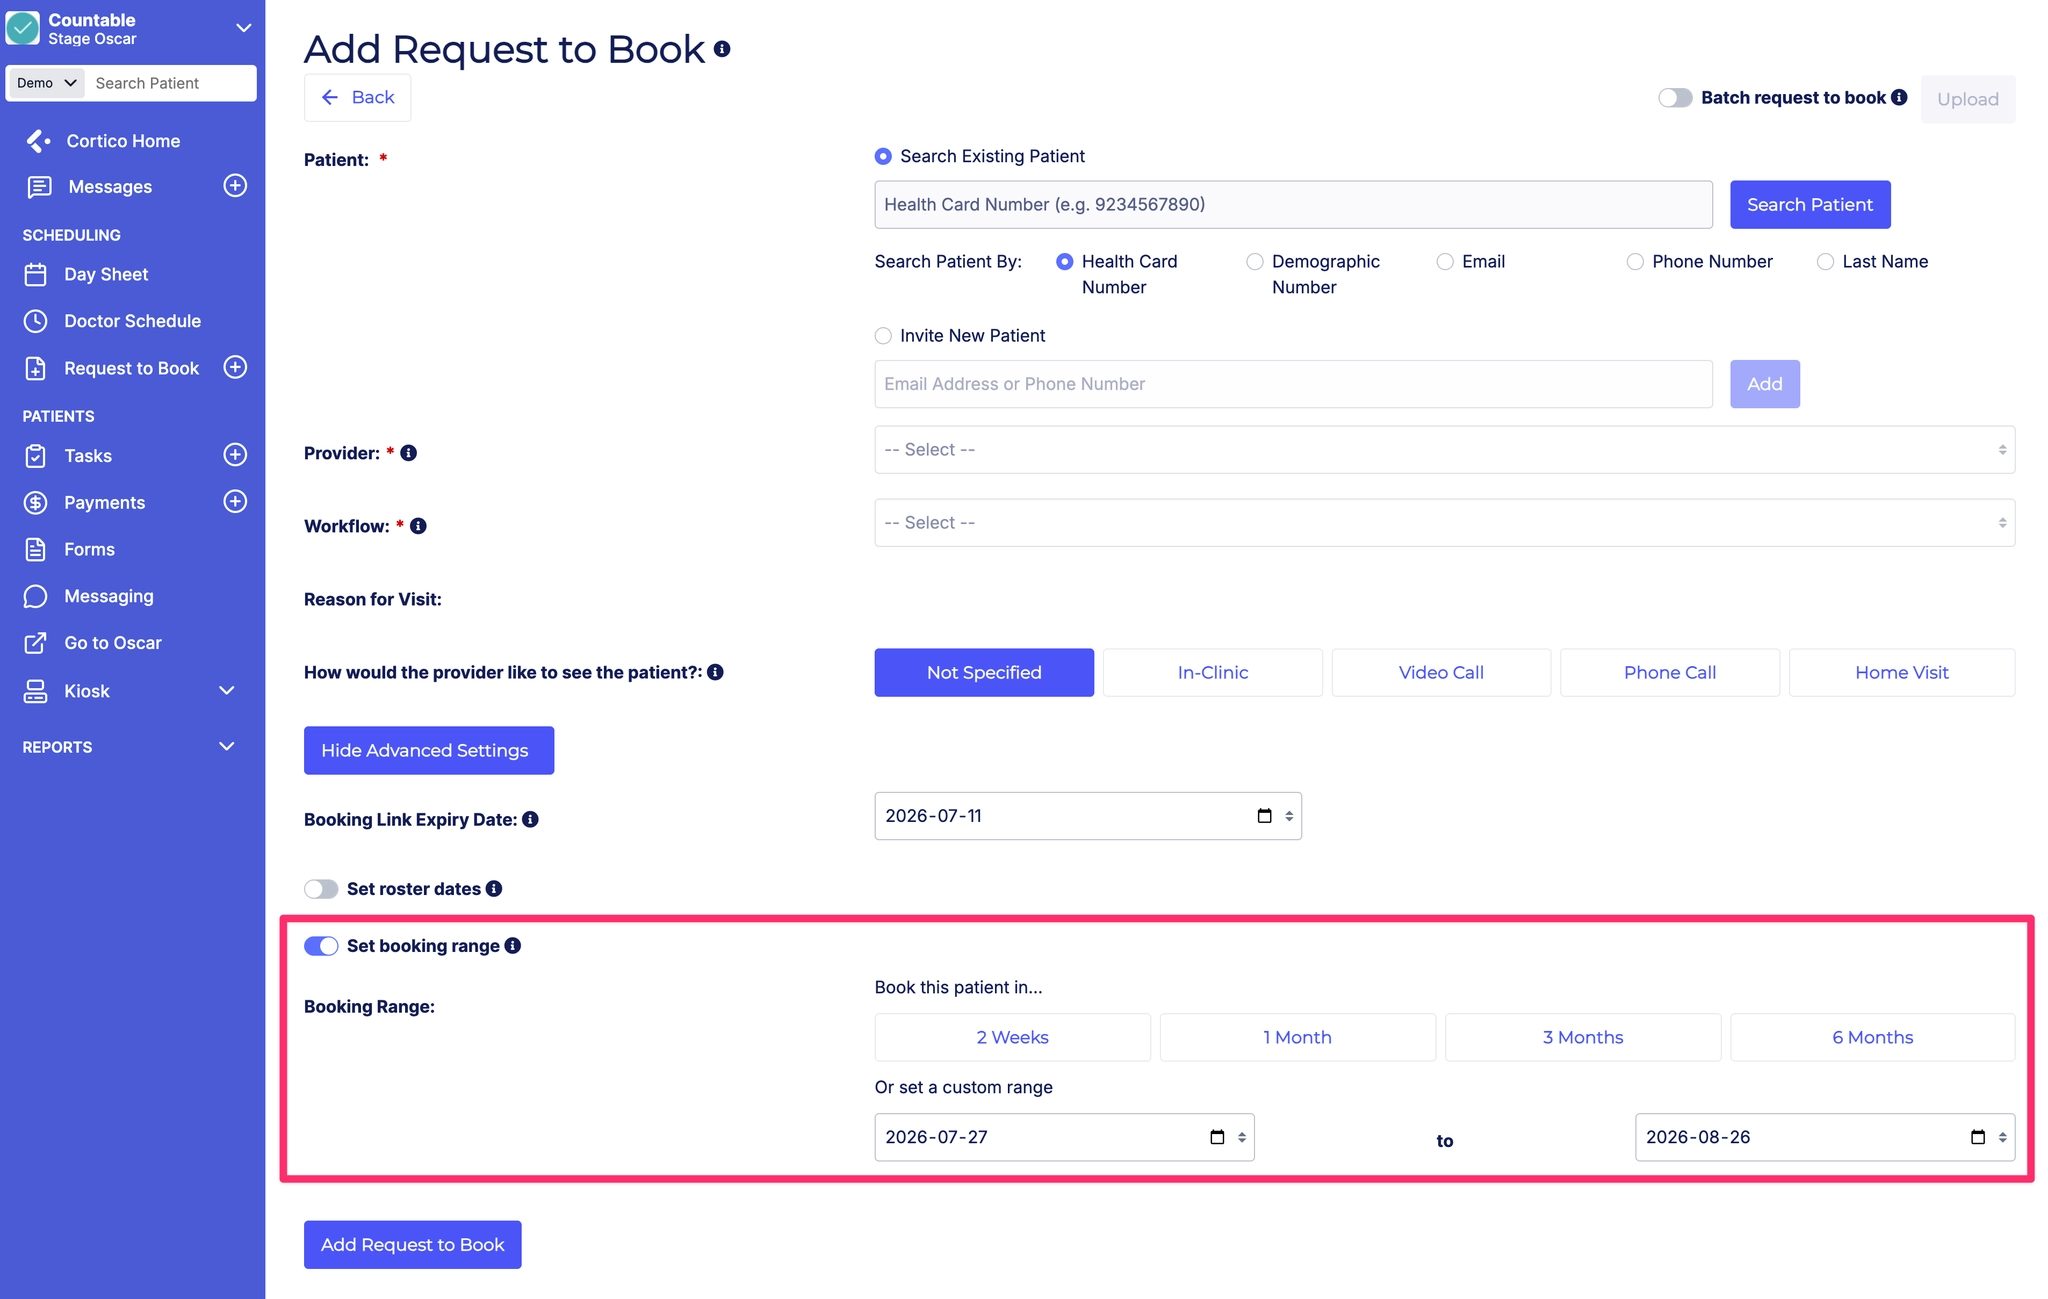Select Phone Number search option
This screenshot has width=2048, height=1299.
pos(1635,262)
